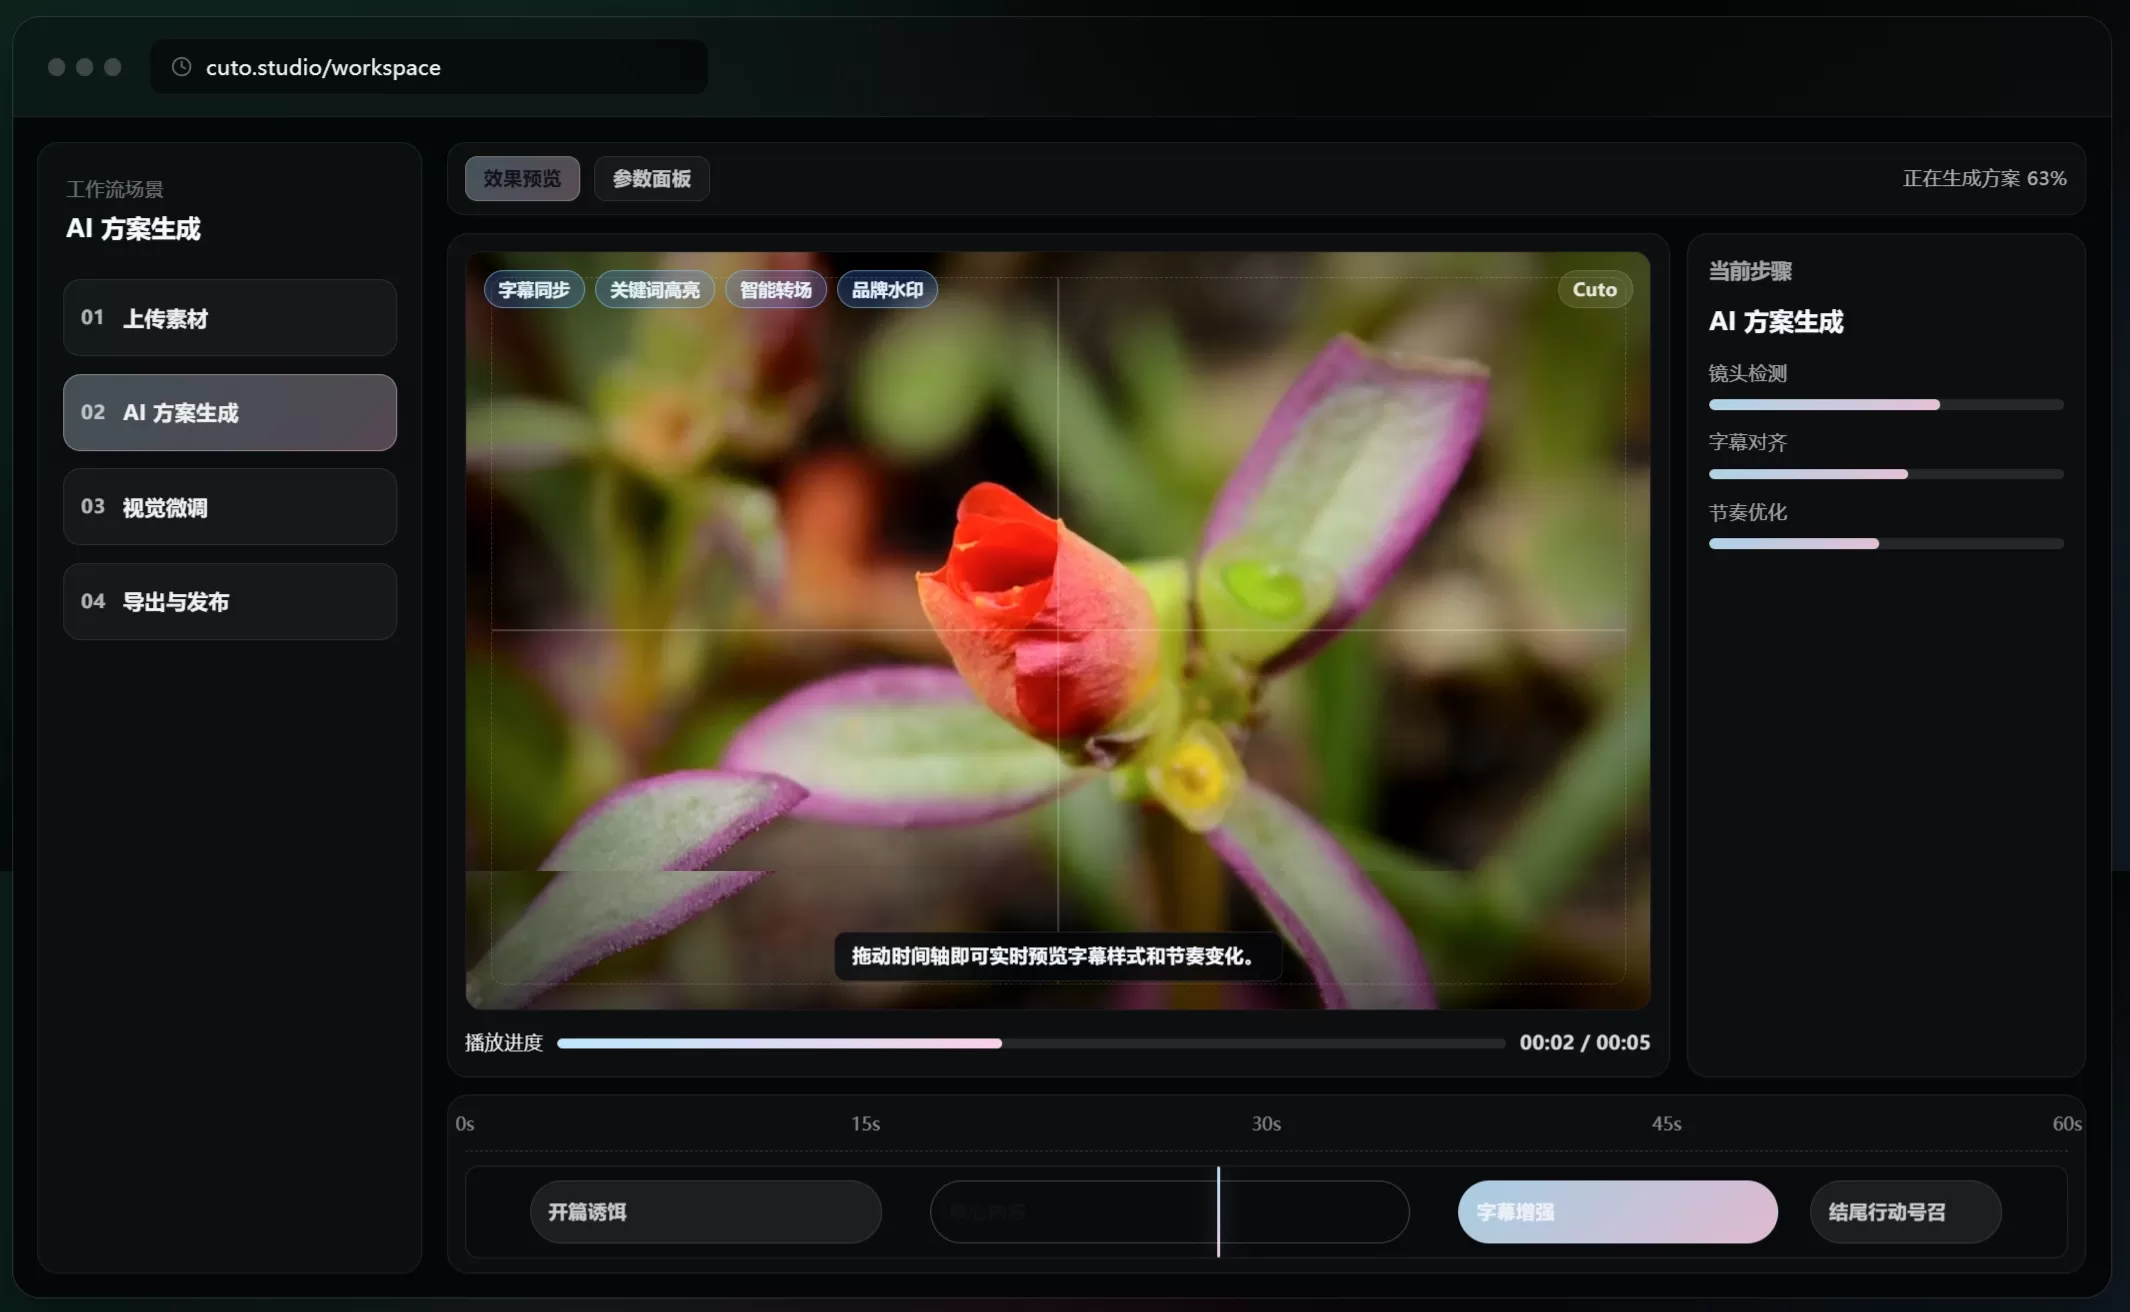Screen dimensions: 2130x1312
Task: Switch to the 效果预览 tab
Action: pyautogui.click(x=522, y=179)
